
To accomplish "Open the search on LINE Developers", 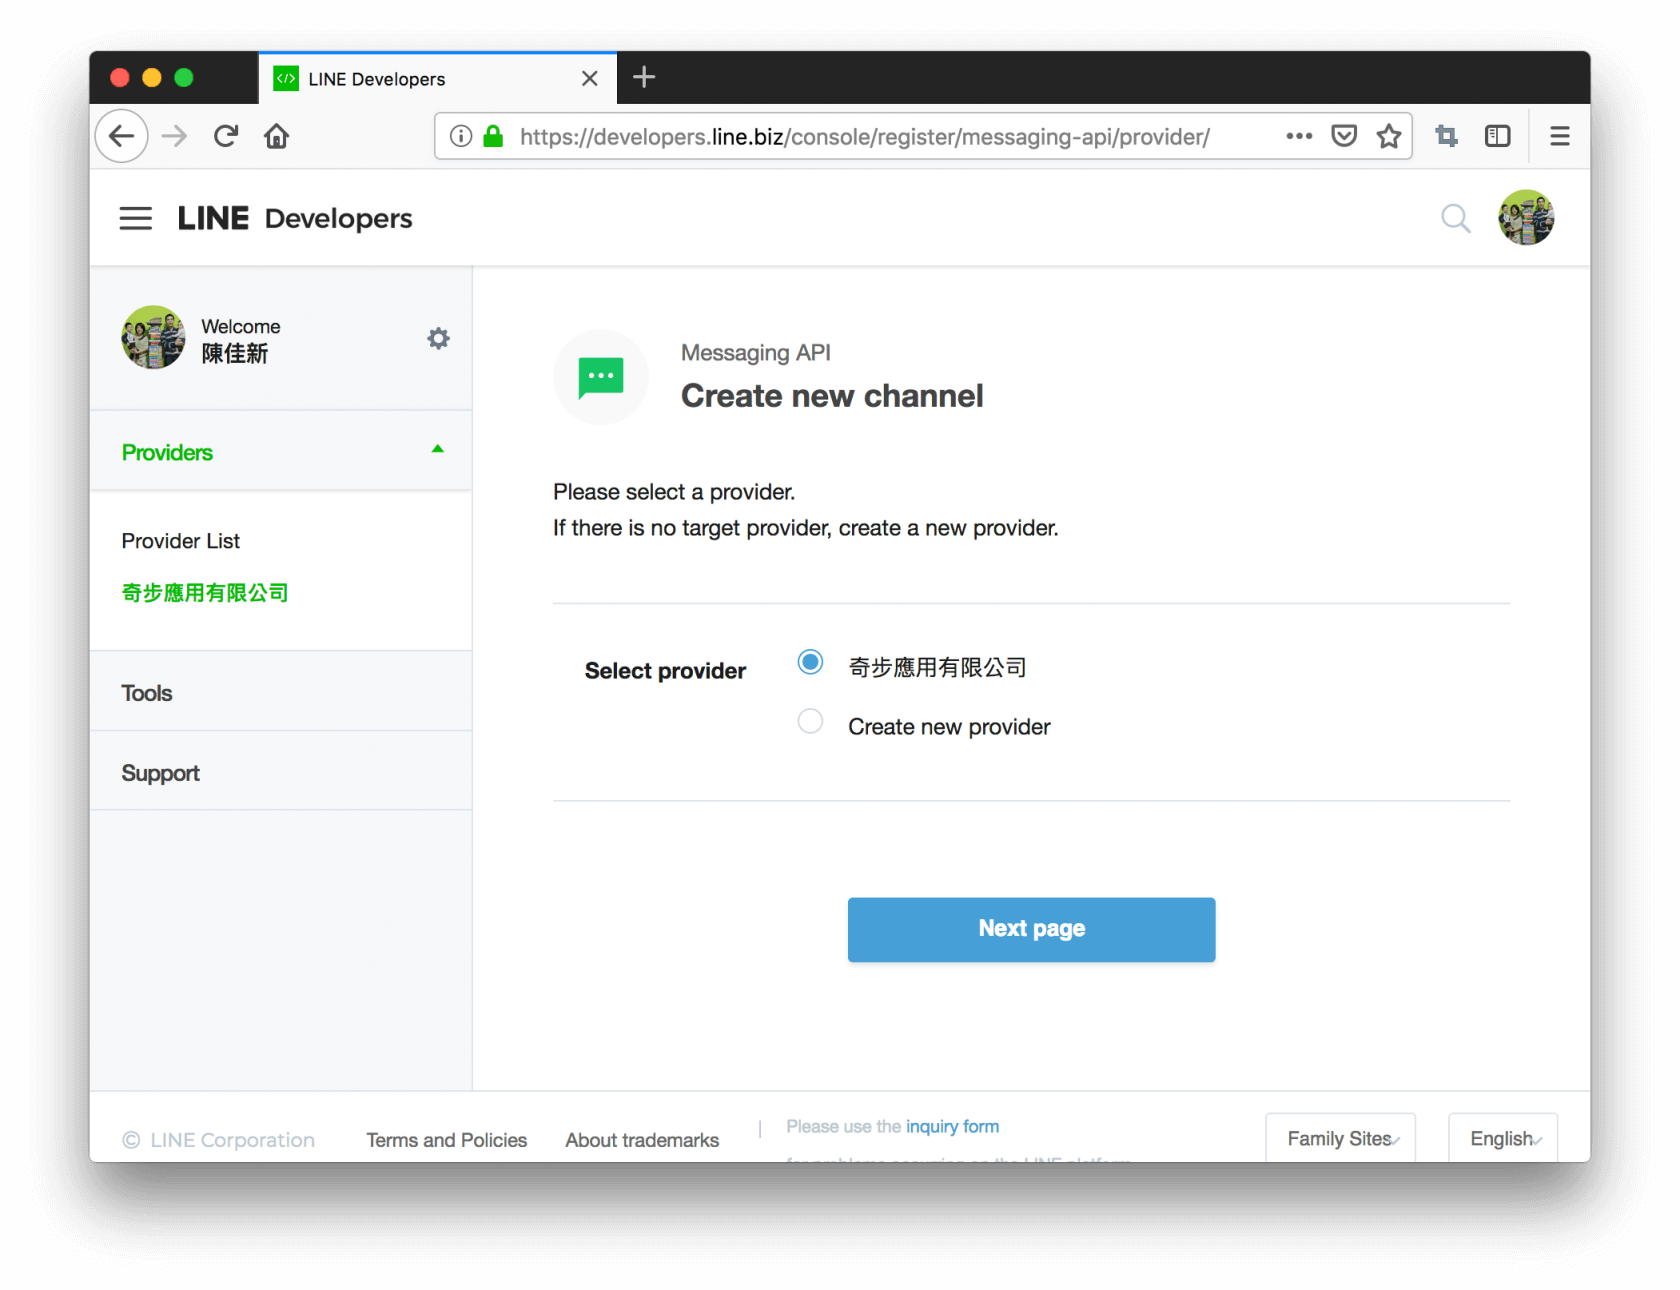I will click(1456, 218).
